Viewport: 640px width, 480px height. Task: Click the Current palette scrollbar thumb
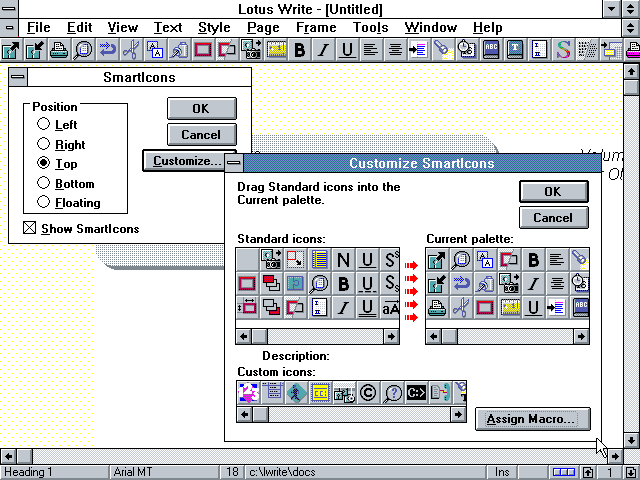tap(449, 336)
